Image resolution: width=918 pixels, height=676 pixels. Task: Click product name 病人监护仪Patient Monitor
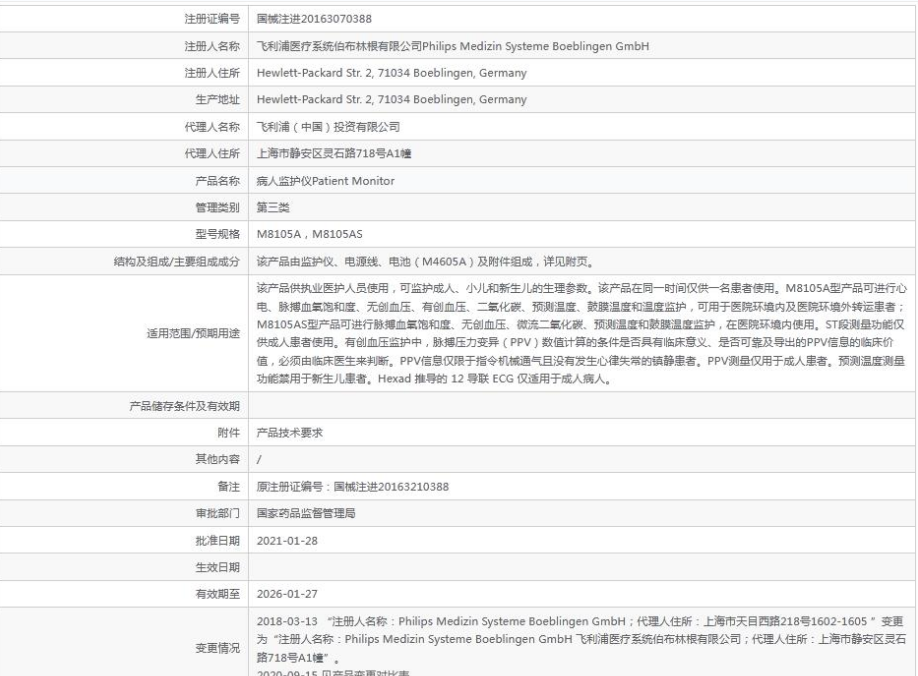click(x=326, y=181)
